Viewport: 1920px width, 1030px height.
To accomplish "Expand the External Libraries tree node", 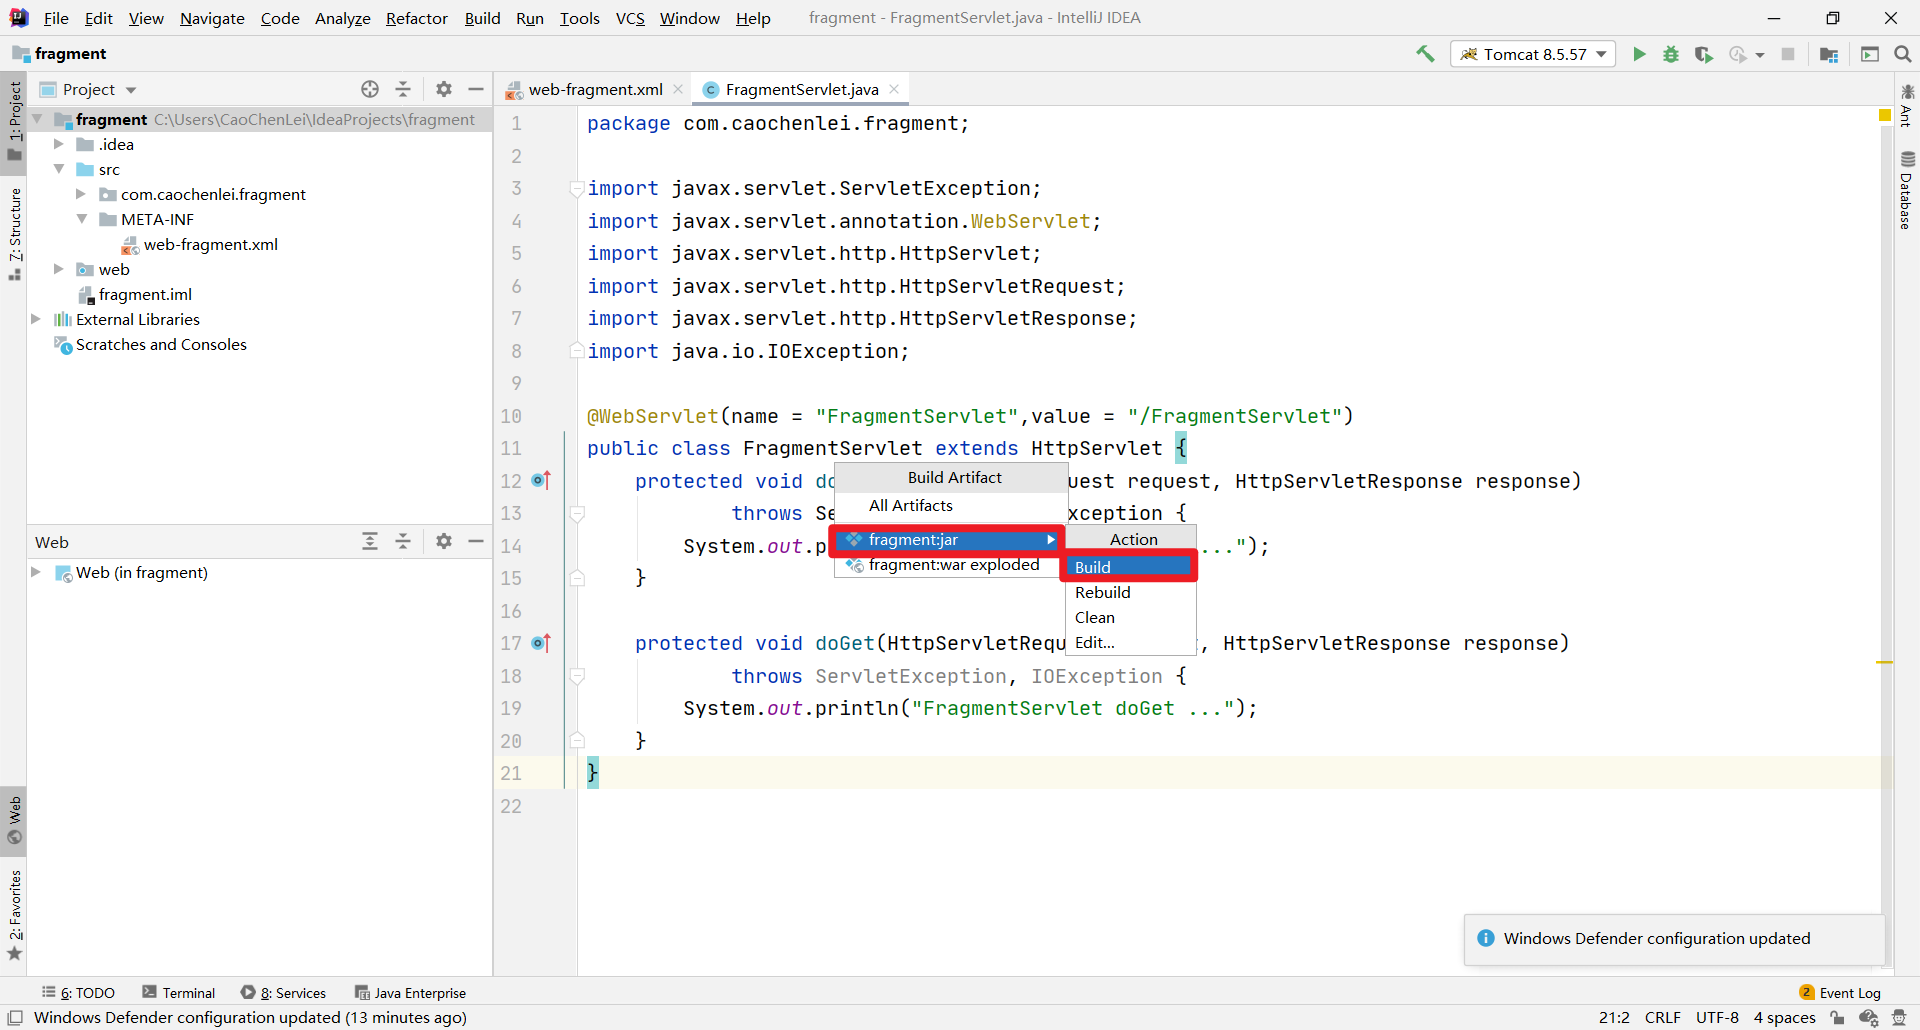I will tap(36, 319).
